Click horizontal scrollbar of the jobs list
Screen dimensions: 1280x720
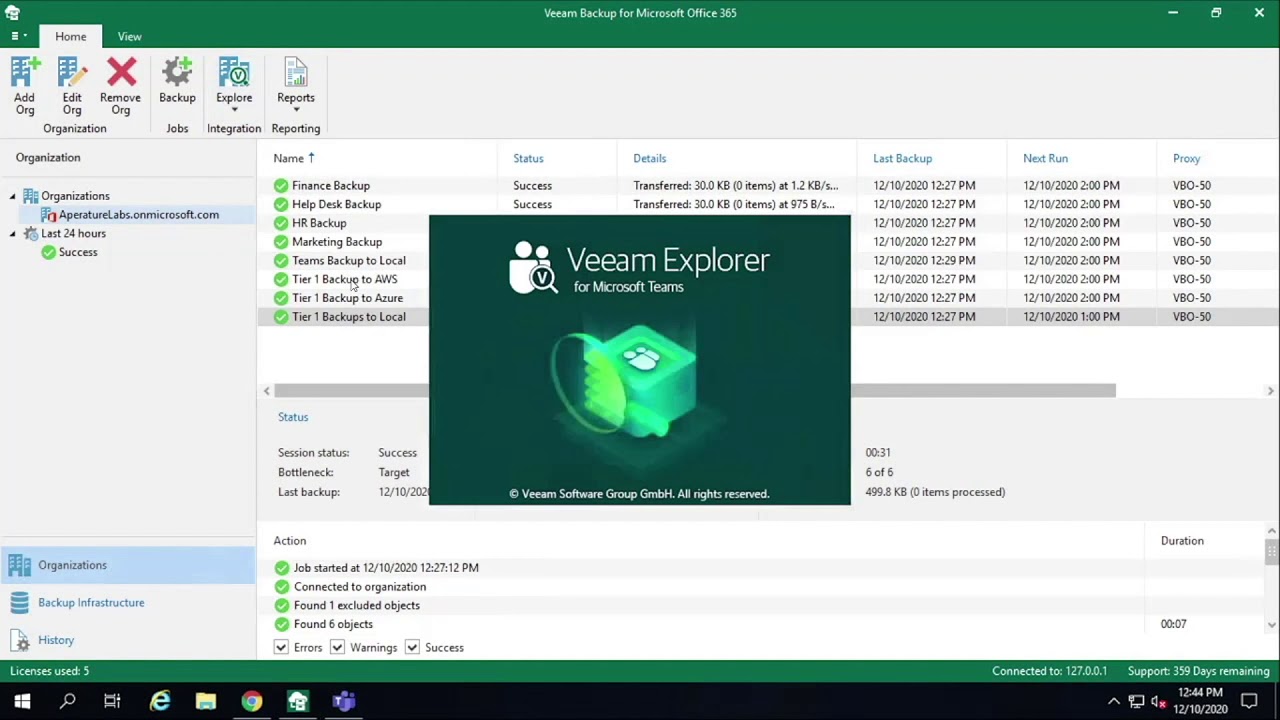click(694, 391)
